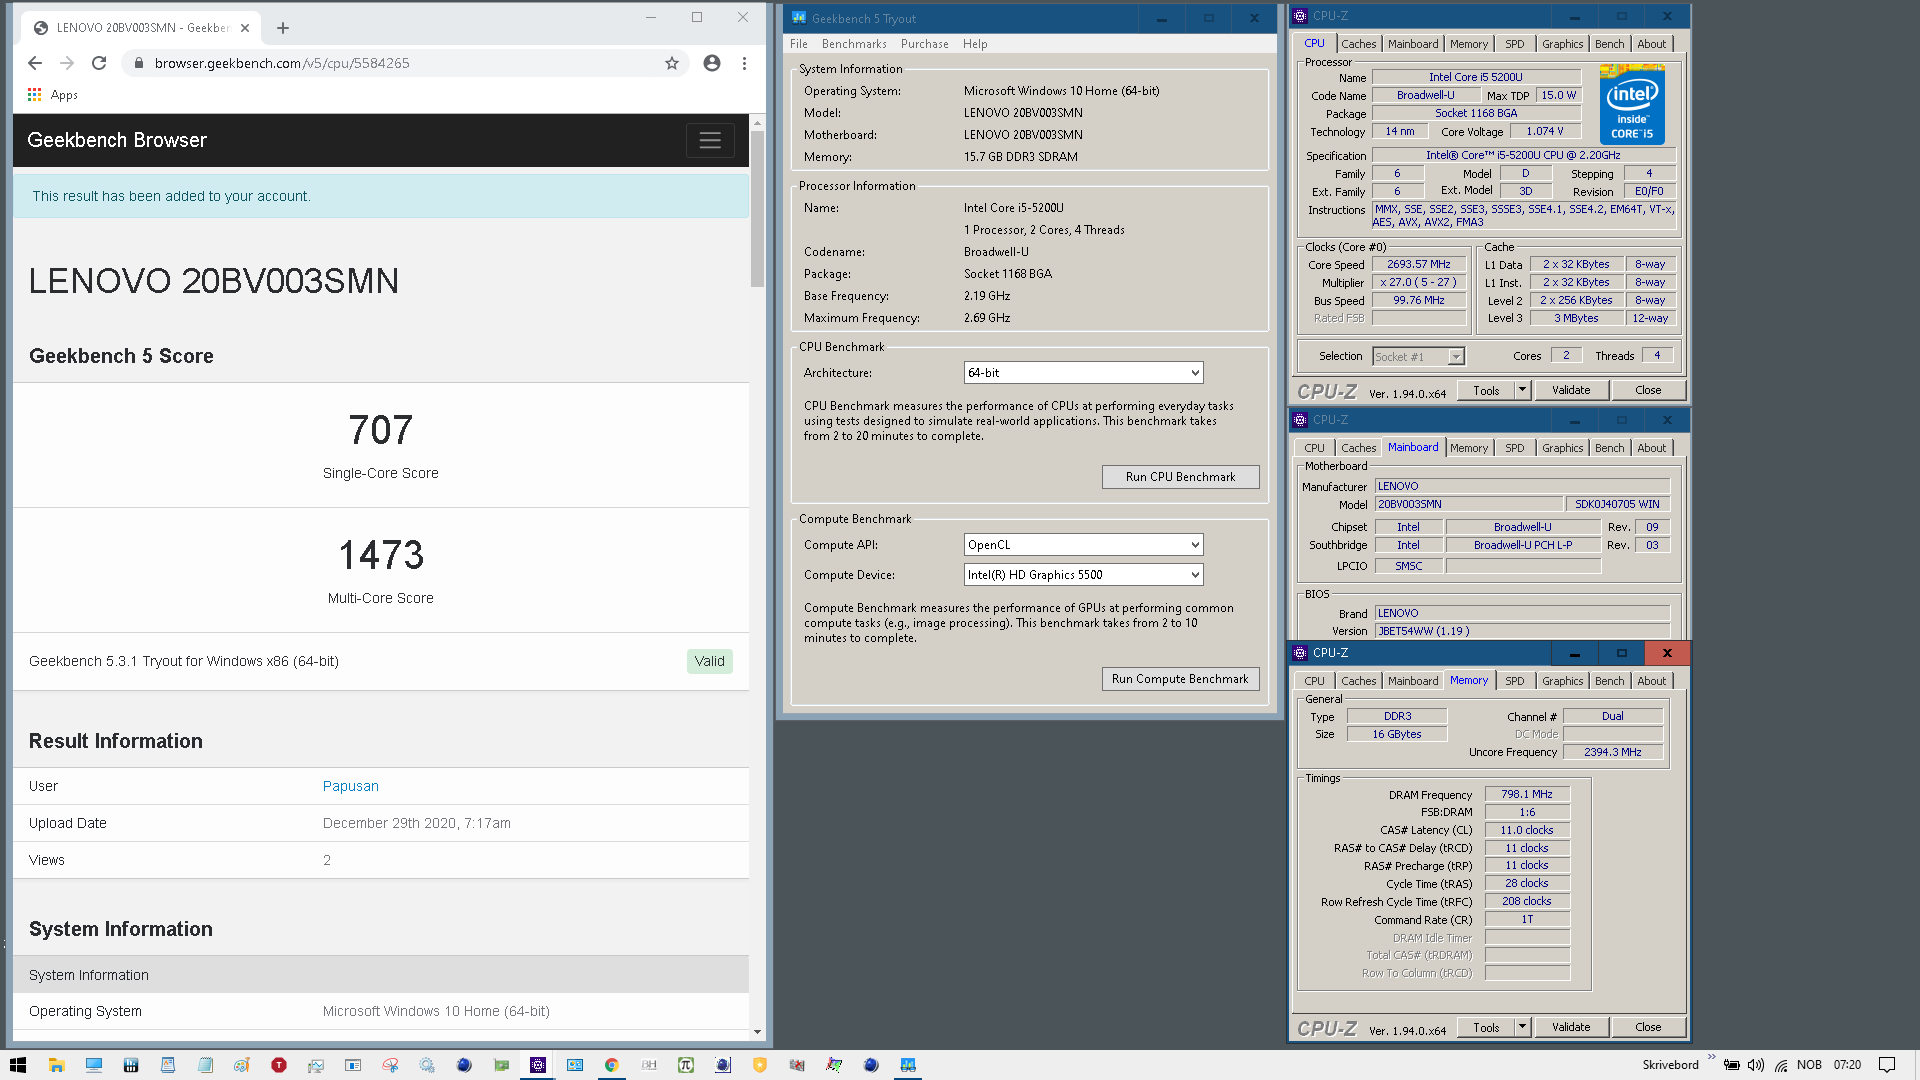Screen dimensions: 1920x1080
Task: Open the Selection Socket #1 dropdown
Action: [1418, 357]
